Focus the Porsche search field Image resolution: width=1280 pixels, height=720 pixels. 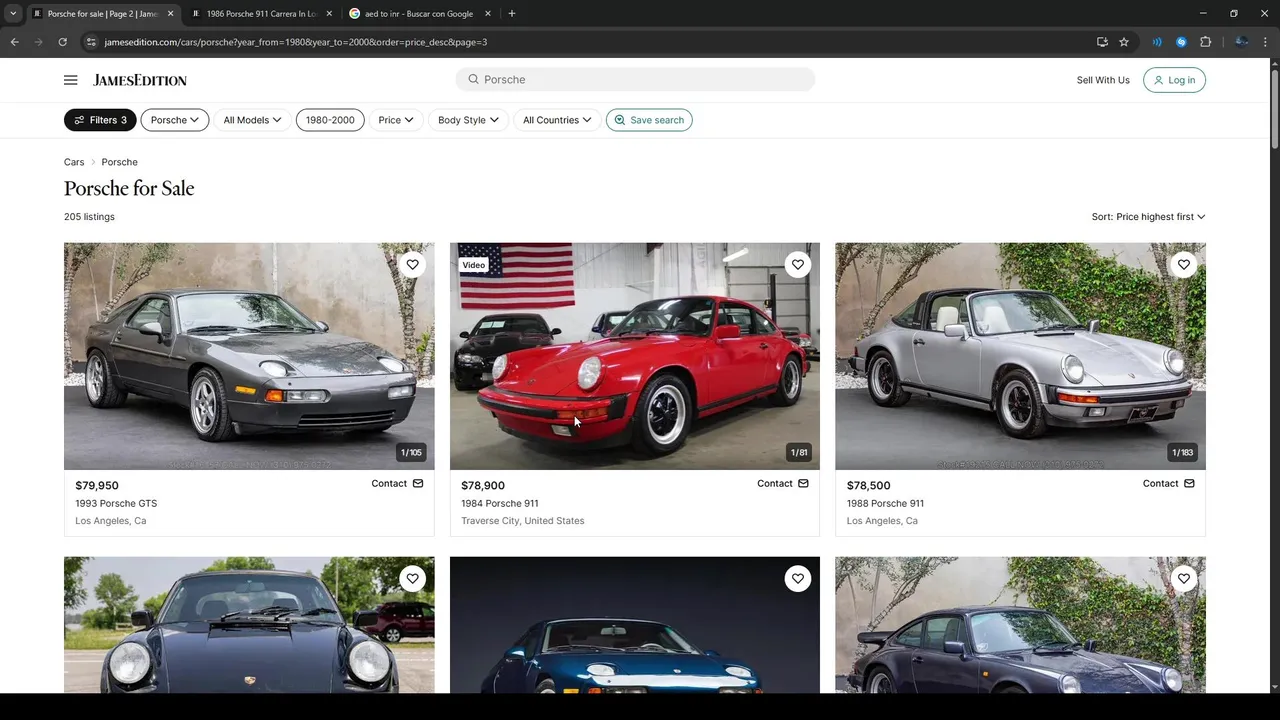tap(635, 79)
